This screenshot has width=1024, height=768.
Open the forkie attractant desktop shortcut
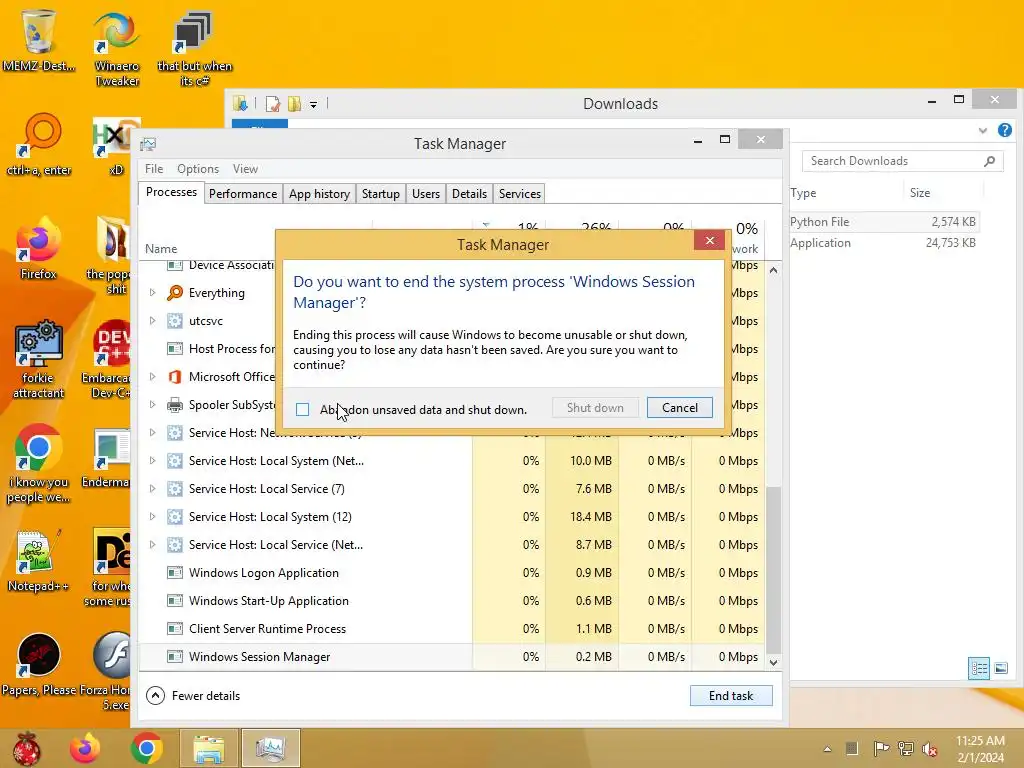click(39, 359)
